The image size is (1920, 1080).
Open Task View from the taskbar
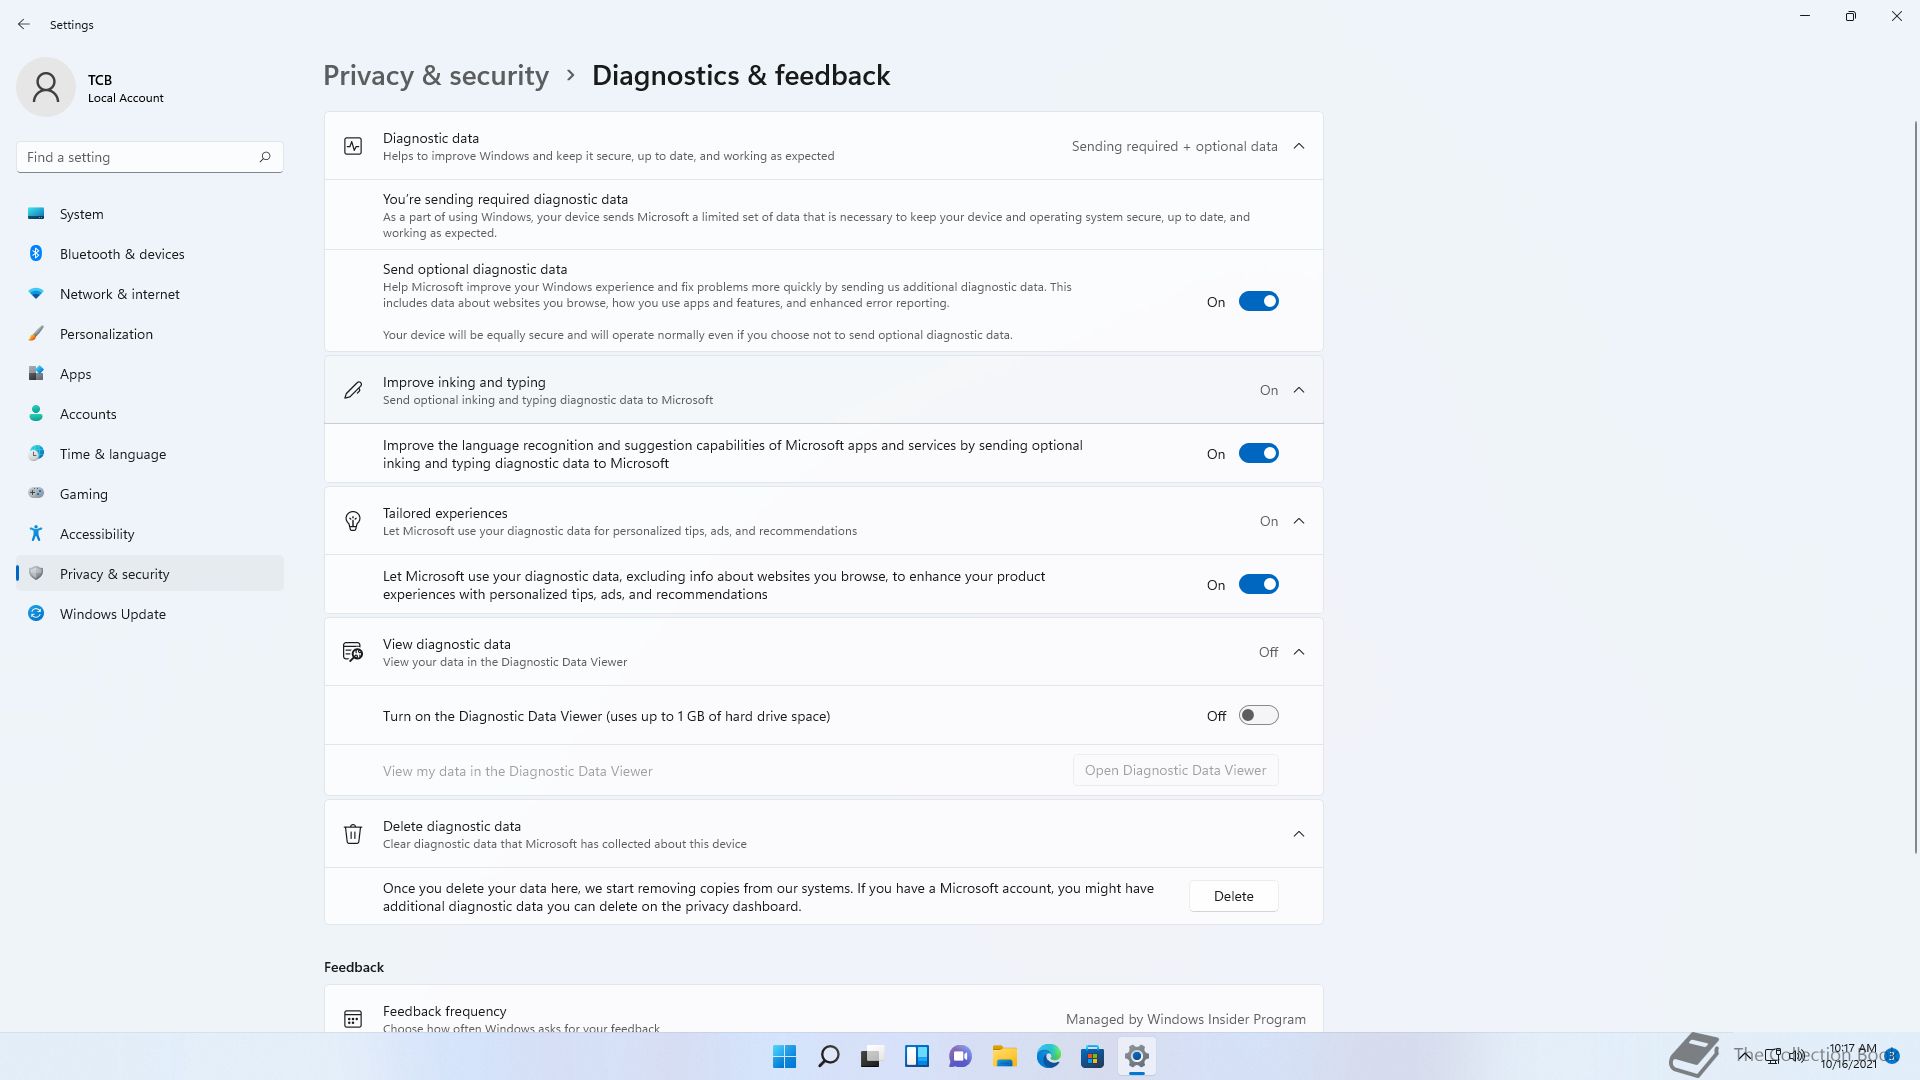tap(873, 1056)
